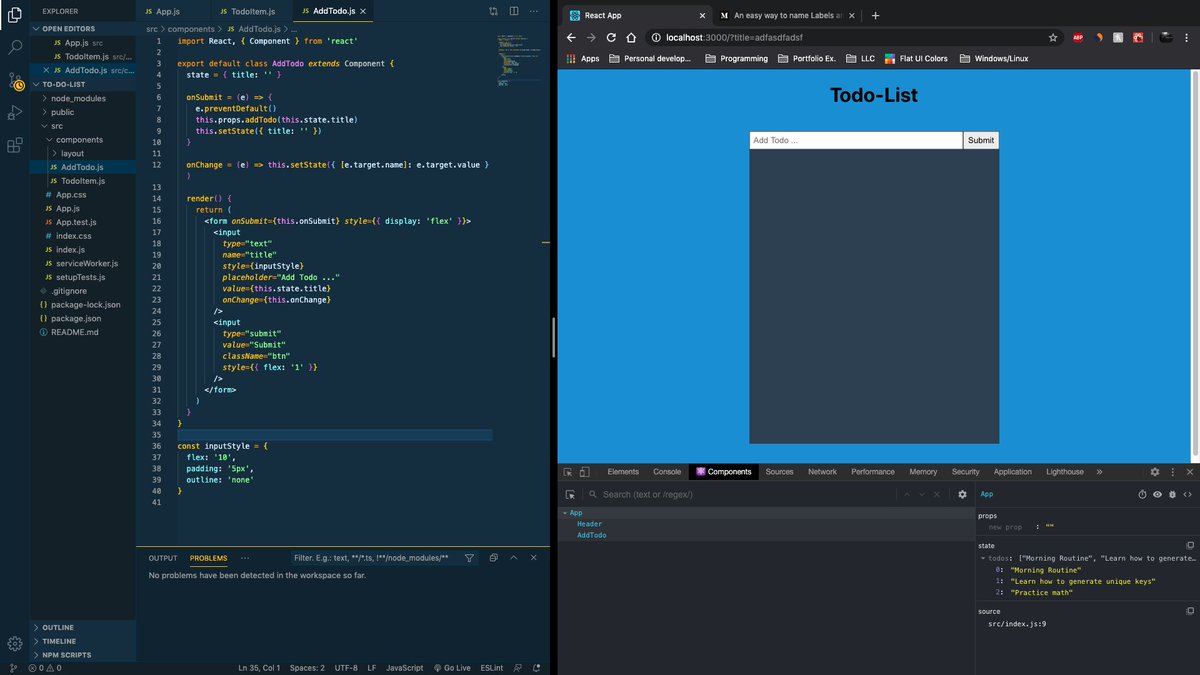
Task: Select a component in page using React picker
Action: coord(571,494)
